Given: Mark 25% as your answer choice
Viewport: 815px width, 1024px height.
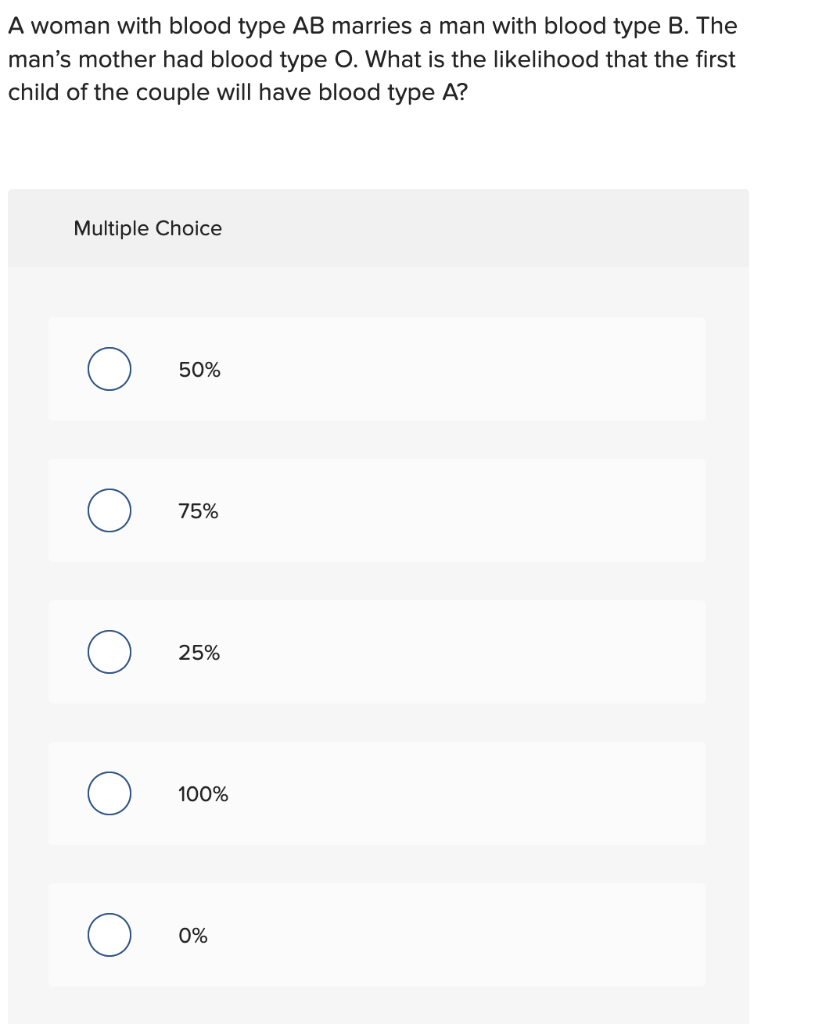Looking at the screenshot, I should tap(109, 652).
